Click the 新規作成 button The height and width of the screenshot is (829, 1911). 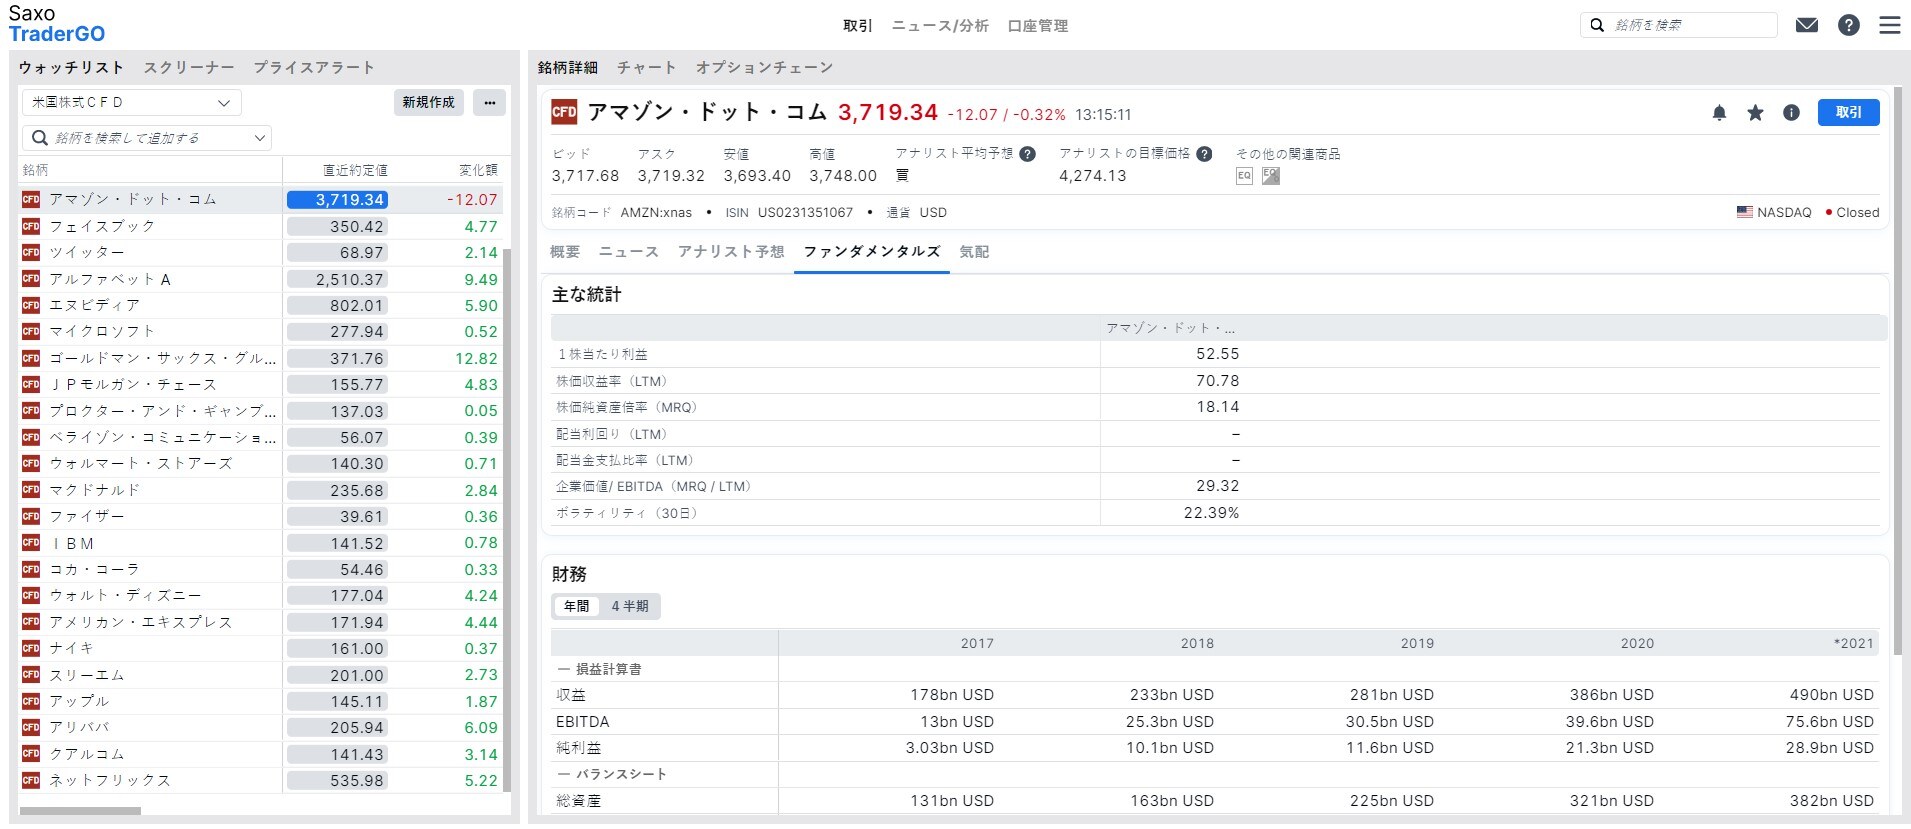[x=428, y=102]
